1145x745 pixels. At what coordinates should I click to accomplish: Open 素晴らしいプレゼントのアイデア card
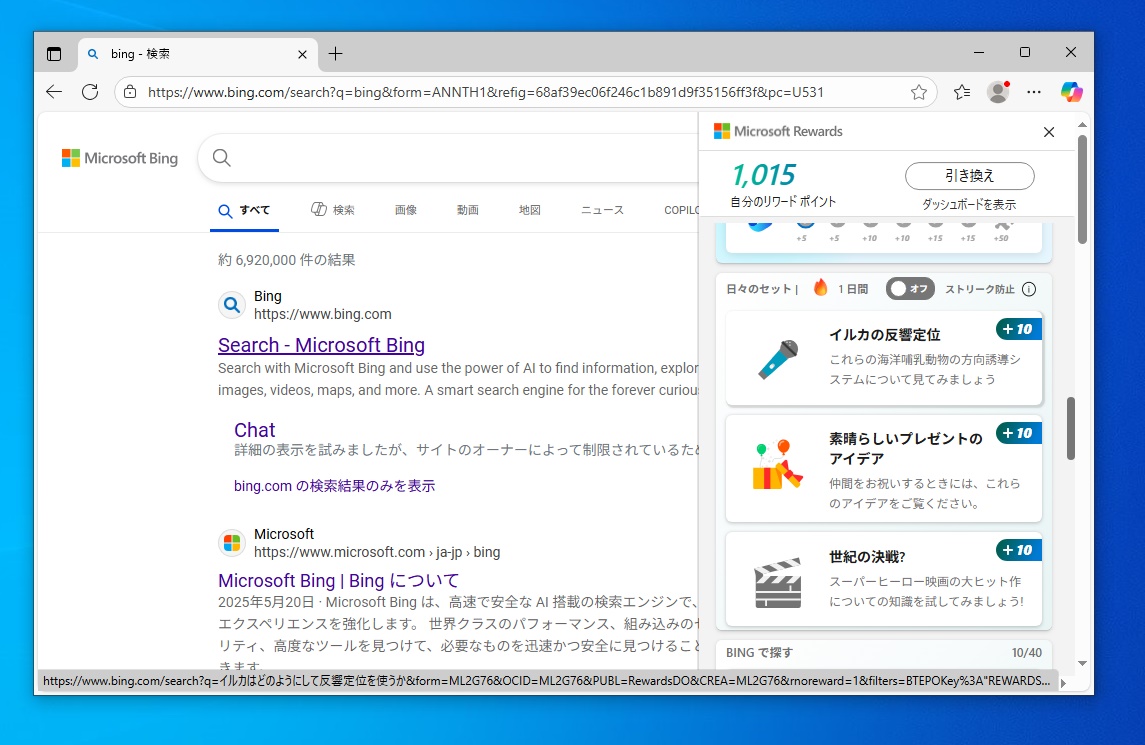click(884, 468)
